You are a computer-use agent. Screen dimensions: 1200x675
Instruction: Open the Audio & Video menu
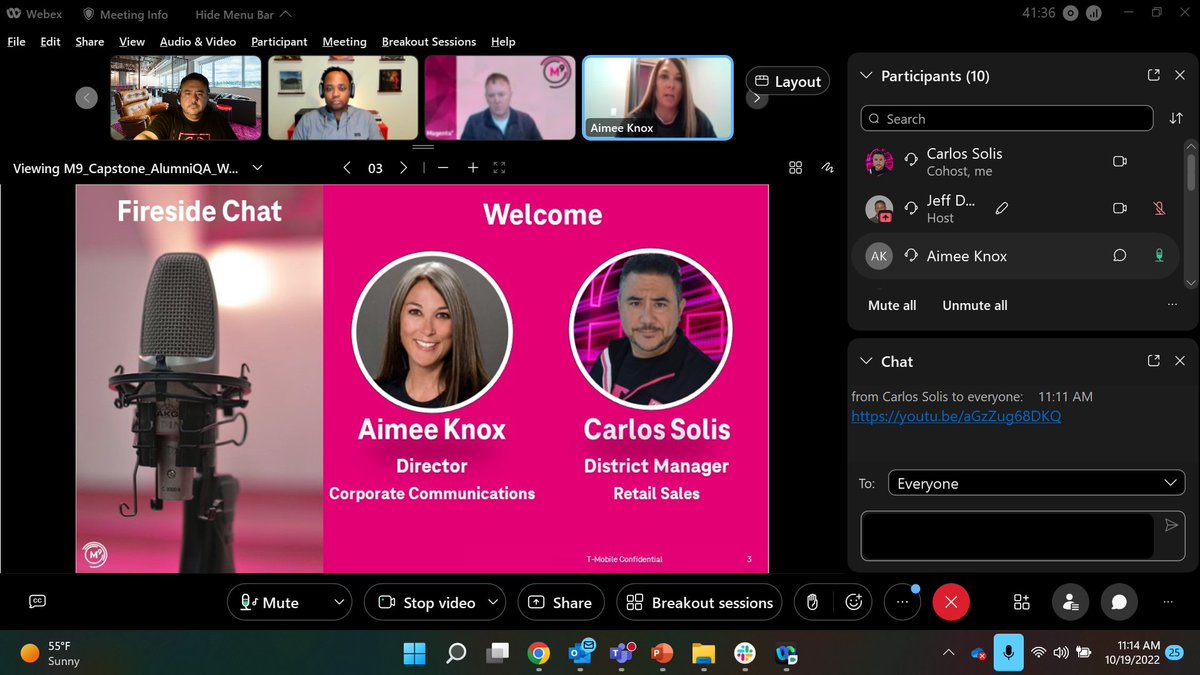[198, 41]
